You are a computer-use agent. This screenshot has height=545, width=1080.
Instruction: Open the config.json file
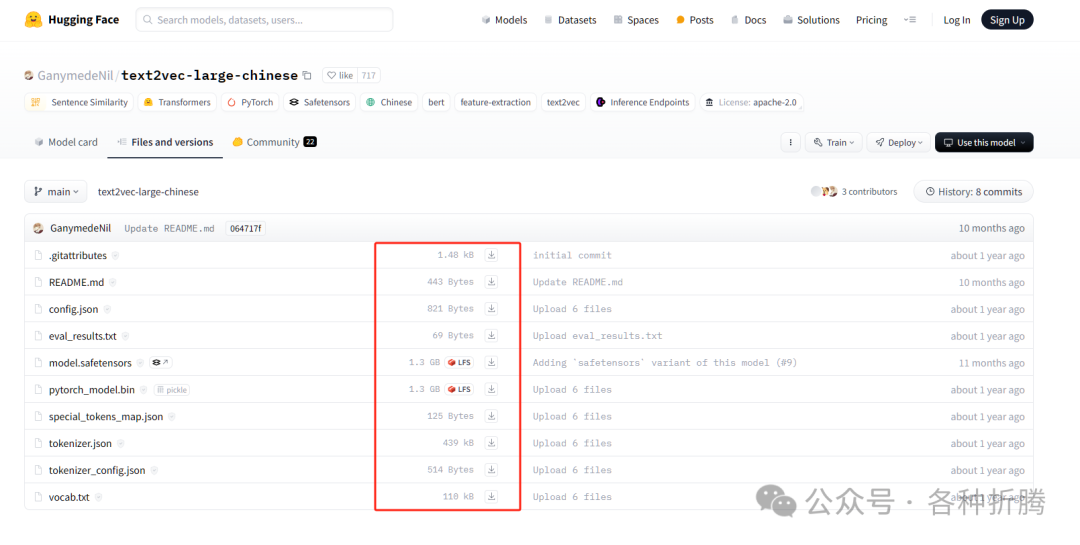click(x=74, y=309)
